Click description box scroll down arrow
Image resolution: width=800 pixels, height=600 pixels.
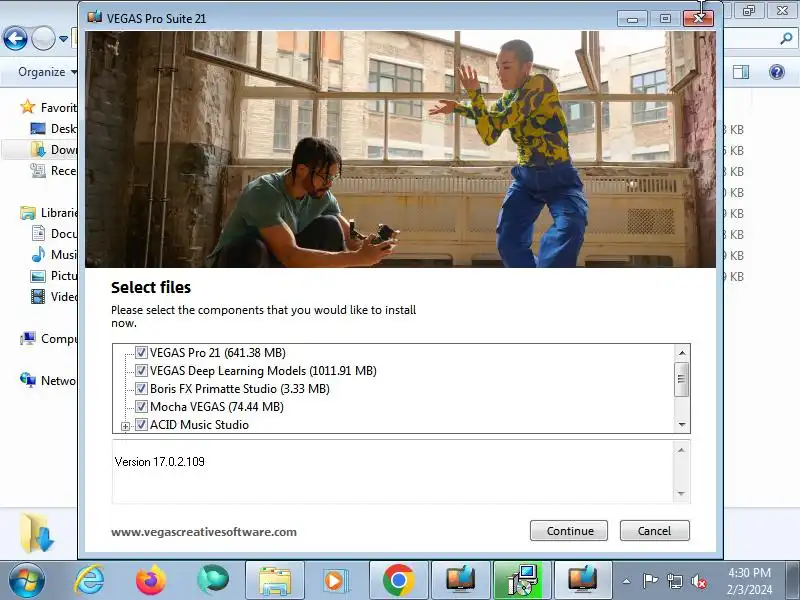point(681,493)
